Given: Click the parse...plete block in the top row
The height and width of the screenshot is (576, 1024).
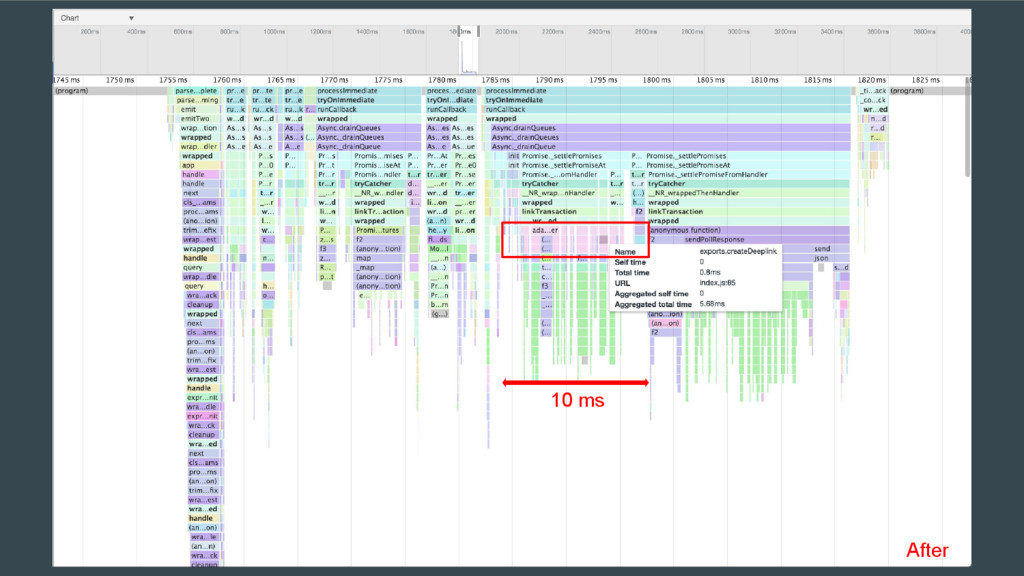Looking at the screenshot, I should (198, 91).
